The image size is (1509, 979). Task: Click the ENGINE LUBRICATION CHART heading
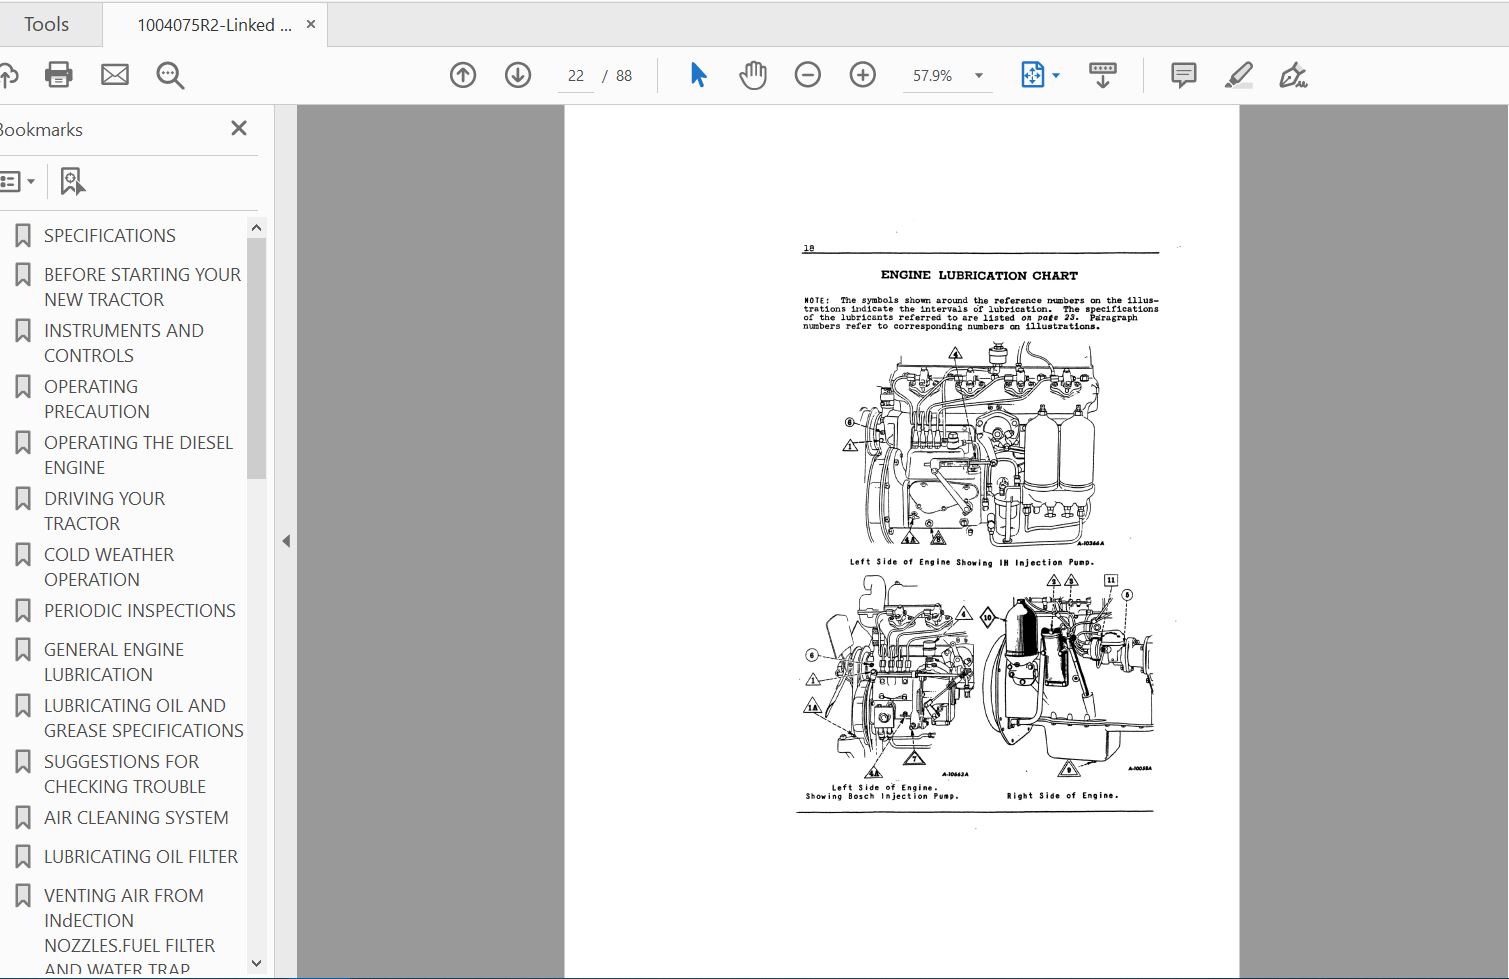click(x=979, y=275)
